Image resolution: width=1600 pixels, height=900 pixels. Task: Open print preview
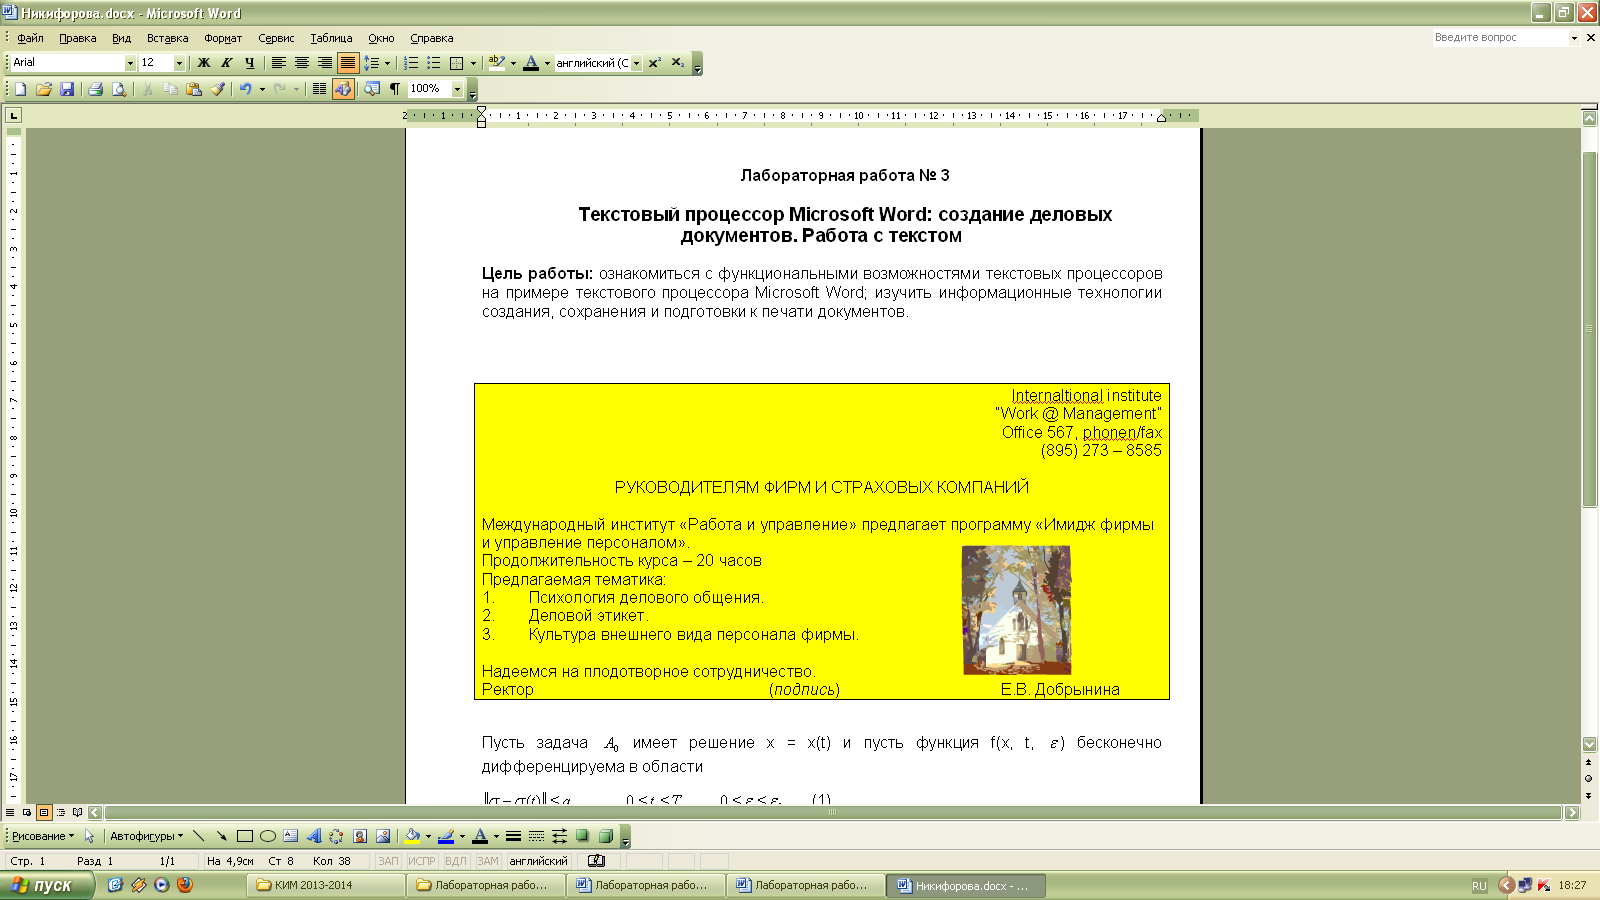pyautogui.click(x=118, y=89)
